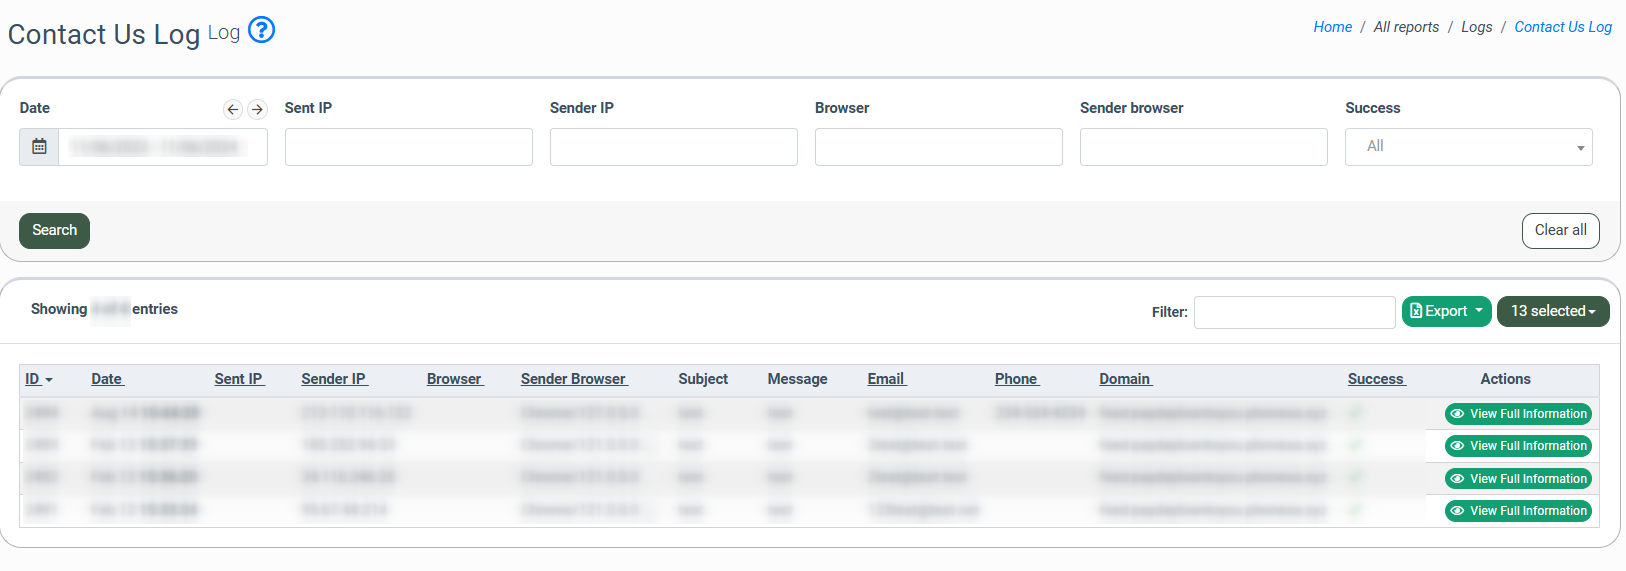Open the Success filter dropdown
This screenshot has height=571, width=1626.
(1467, 147)
